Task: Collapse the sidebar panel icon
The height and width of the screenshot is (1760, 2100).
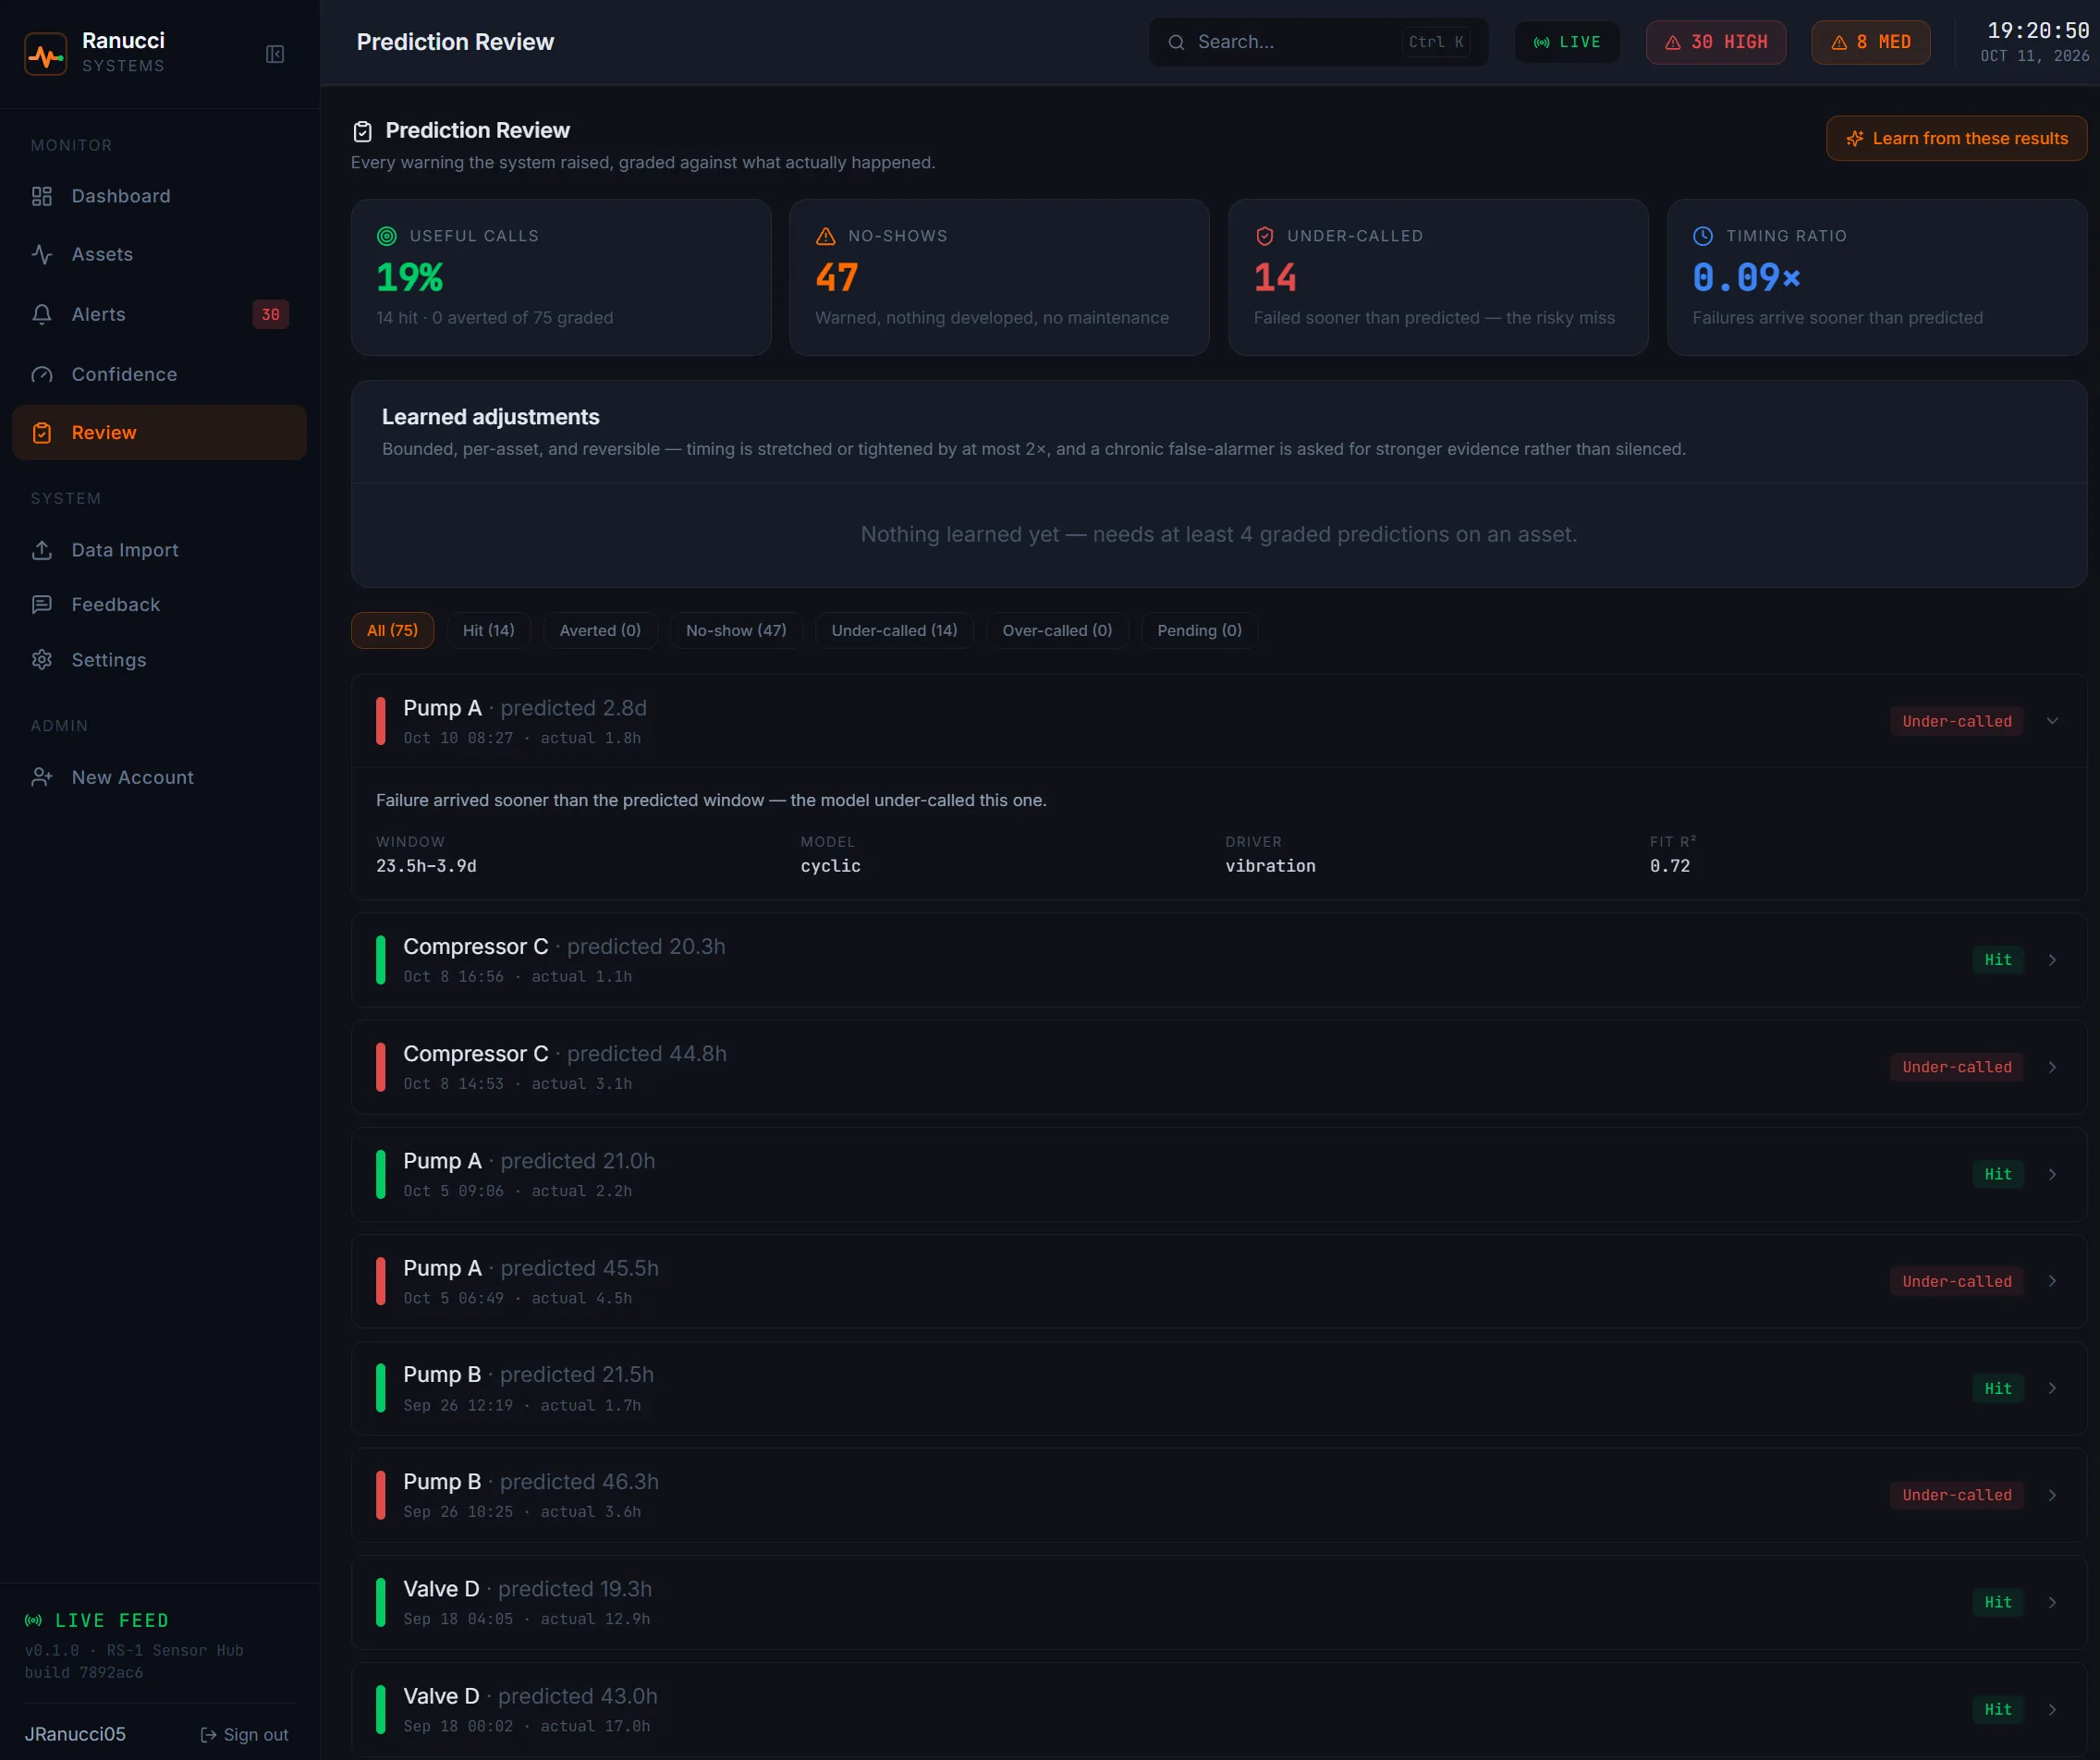Action: (x=275, y=54)
